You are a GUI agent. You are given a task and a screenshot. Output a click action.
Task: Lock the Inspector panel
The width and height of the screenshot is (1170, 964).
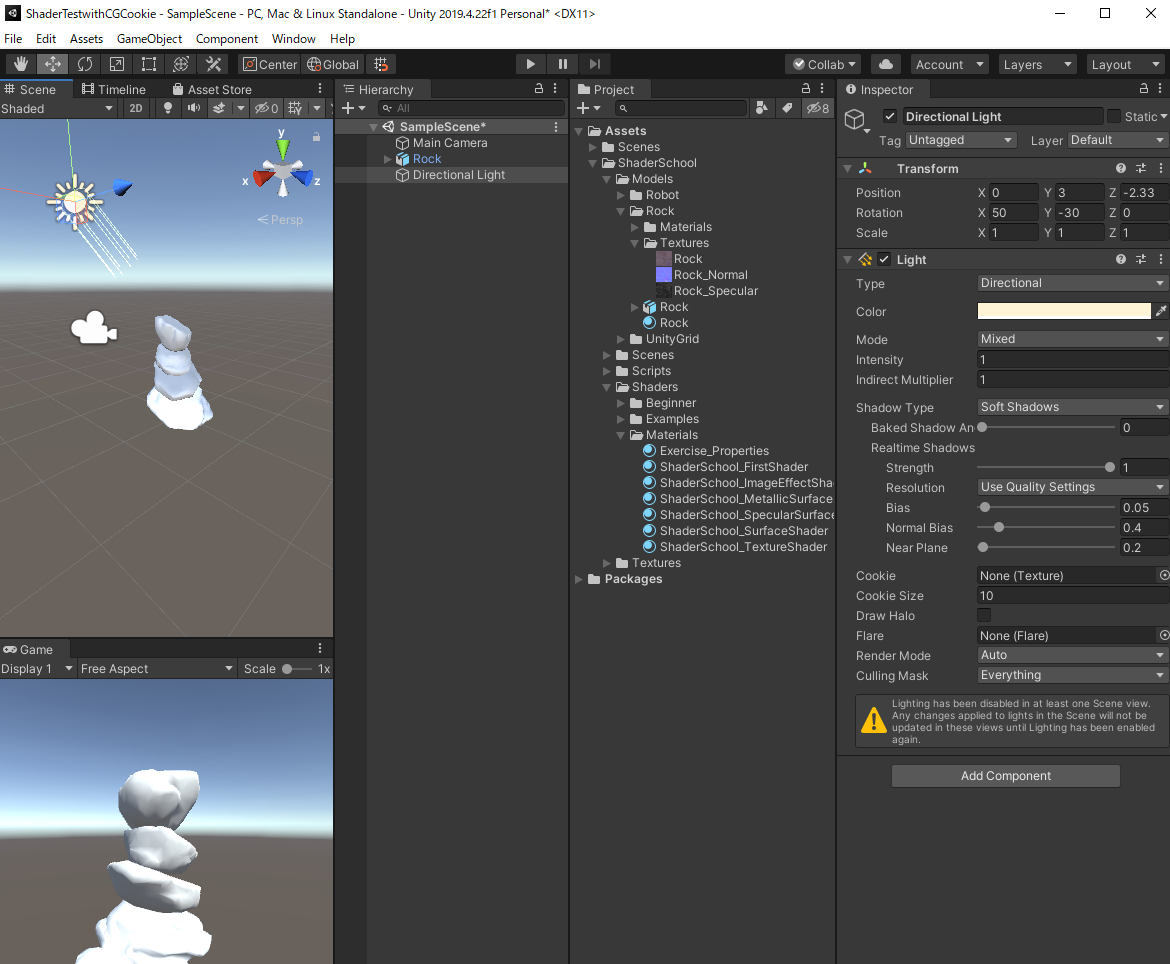coord(1143,88)
